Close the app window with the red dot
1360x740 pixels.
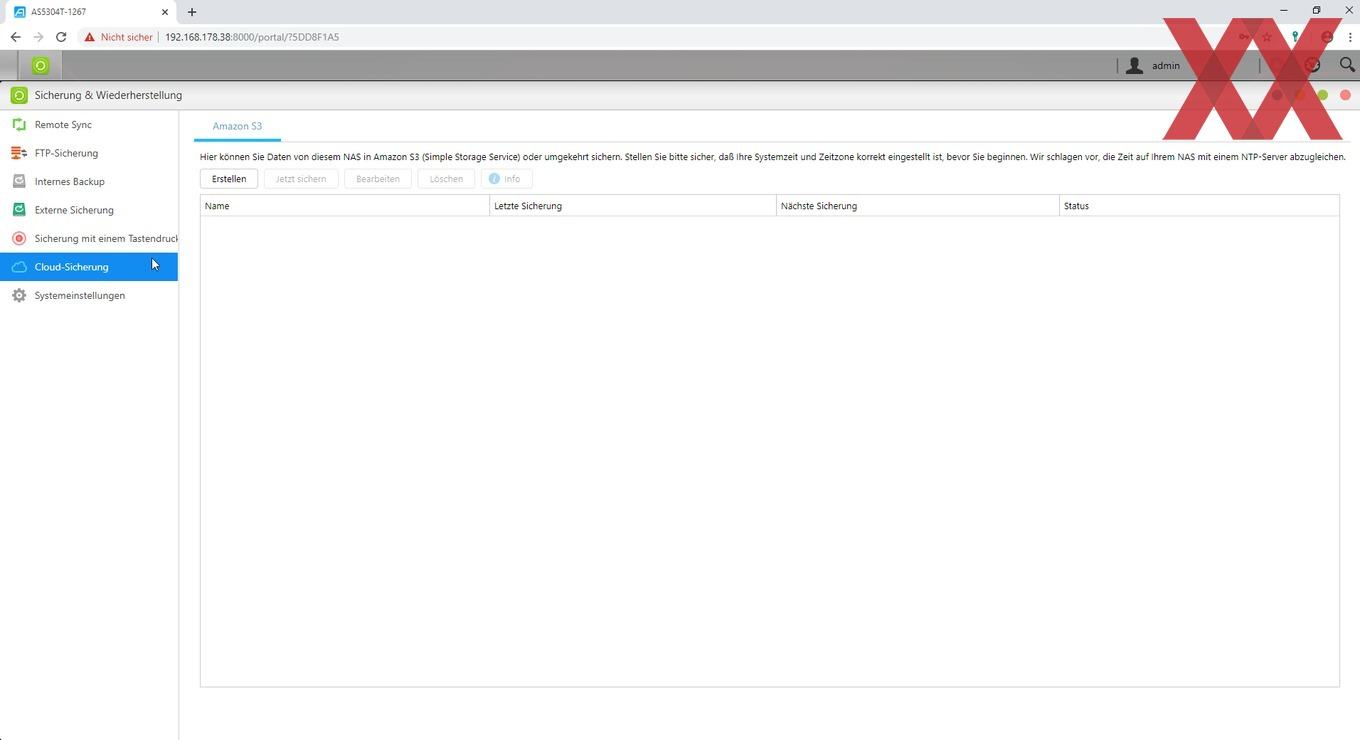(1345, 95)
